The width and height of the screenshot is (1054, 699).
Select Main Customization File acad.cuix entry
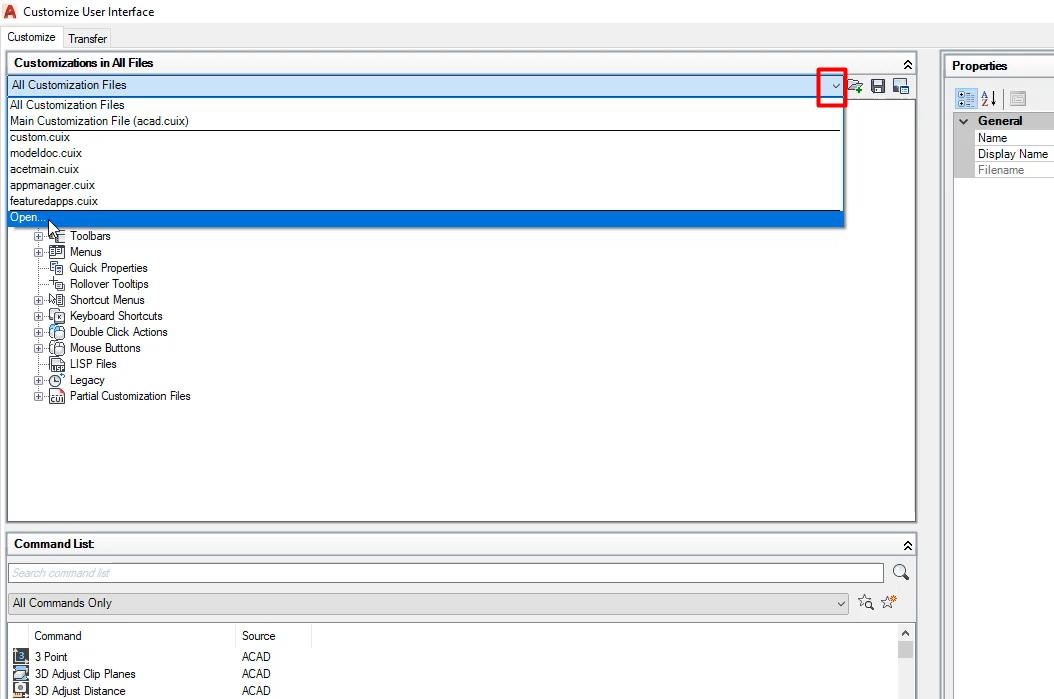coord(98,120)
